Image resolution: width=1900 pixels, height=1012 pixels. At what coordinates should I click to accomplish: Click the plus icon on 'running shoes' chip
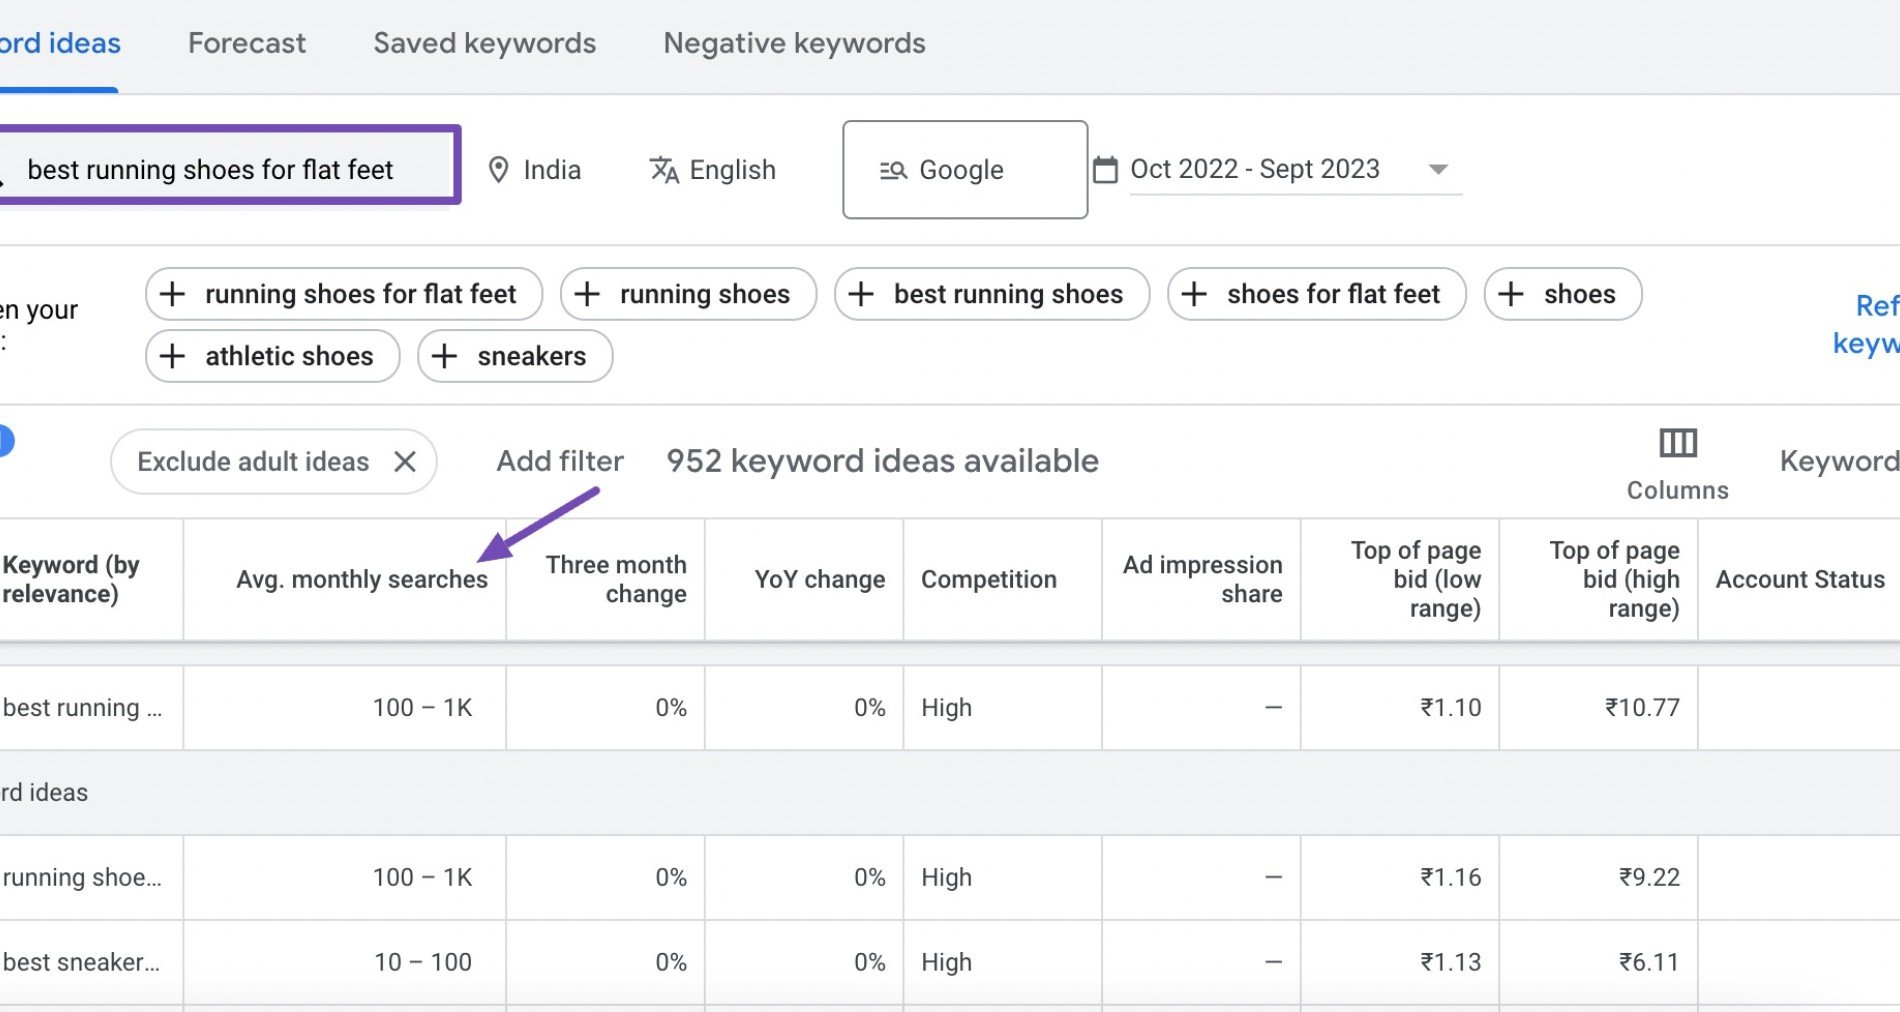click(588, 294)
